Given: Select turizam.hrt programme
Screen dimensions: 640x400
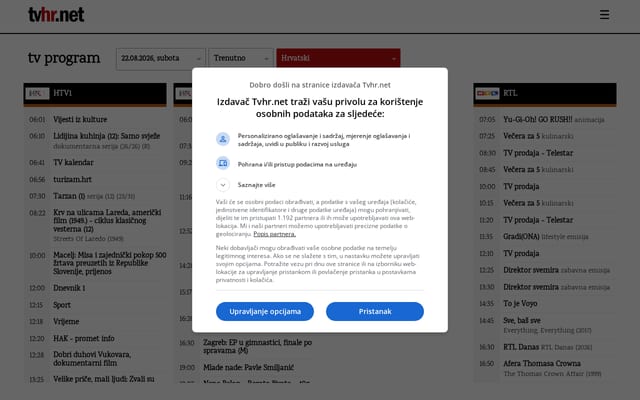Looking at the screenshot, I should [72, 179].
